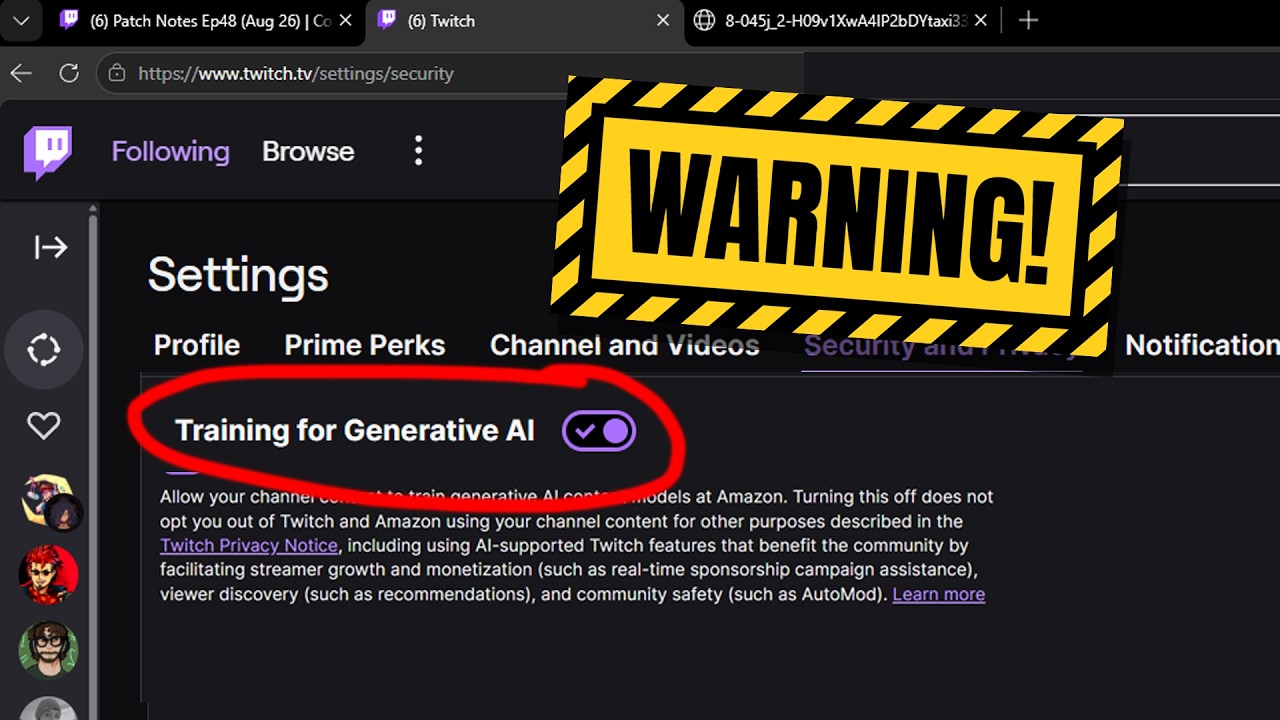This screenshot has height=720, width=1280.
Task: Open the three-dot More menu beside Browse
Action: pos(418,151)
